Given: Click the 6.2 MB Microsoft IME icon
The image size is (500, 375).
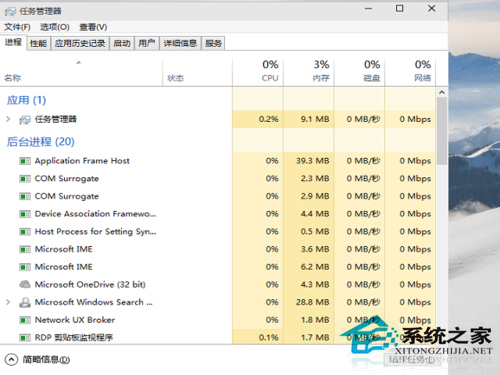Looking at the screenshot, I should 25,267.
